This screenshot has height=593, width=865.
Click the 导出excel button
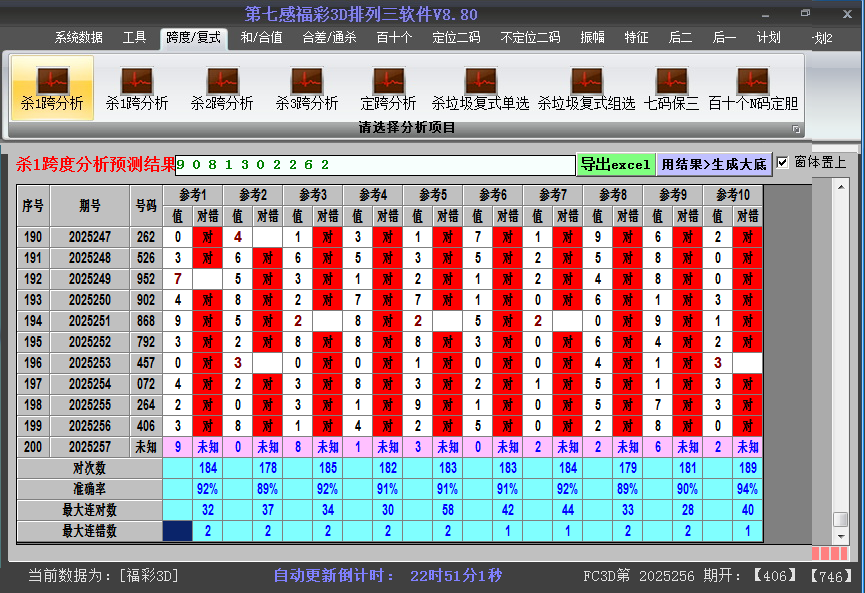(615, 164)
